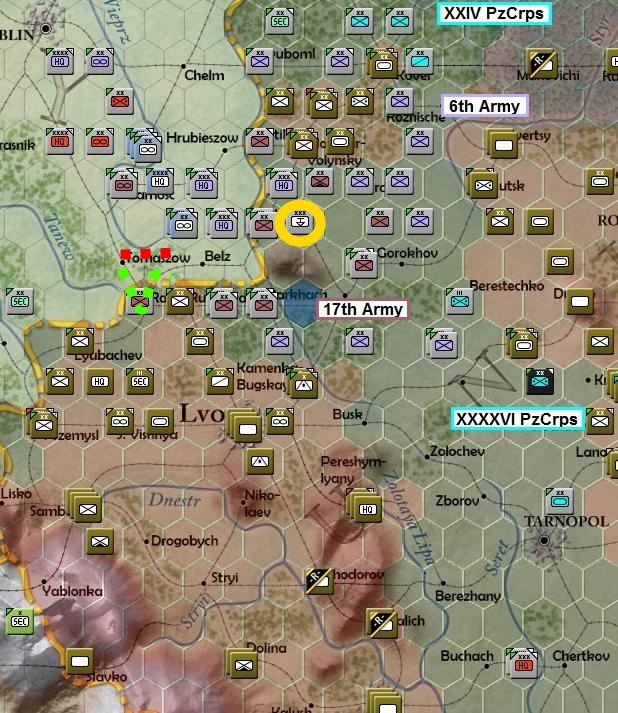This screenshot has height=713, width=618.
Task: Select the green SEC division west of Tomaszow
Action: [20, 301]
